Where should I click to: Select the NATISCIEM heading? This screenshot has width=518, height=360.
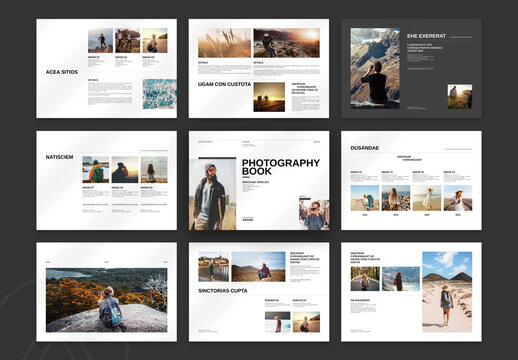coord(59,157)
